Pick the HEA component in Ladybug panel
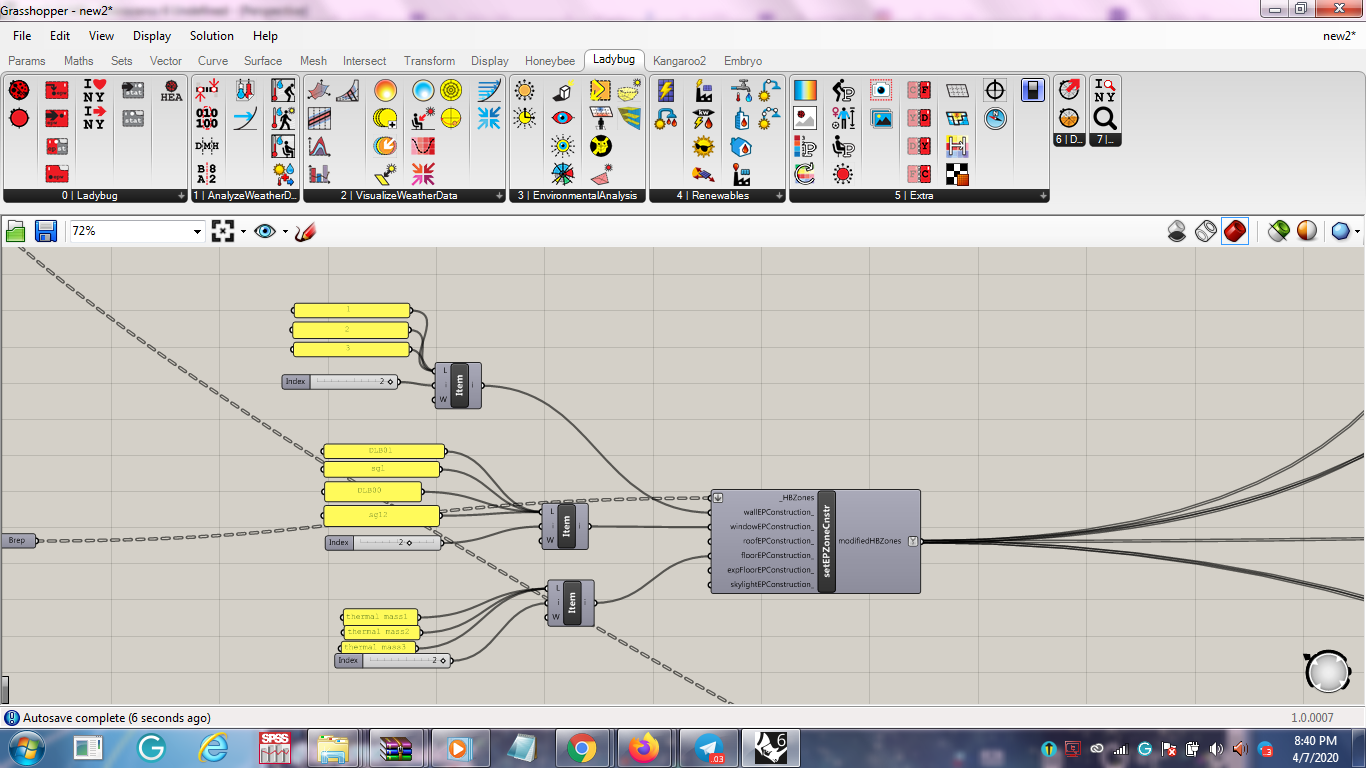Image resolution: width=1366 pixels, height=768 pixels. pos(172,91)
